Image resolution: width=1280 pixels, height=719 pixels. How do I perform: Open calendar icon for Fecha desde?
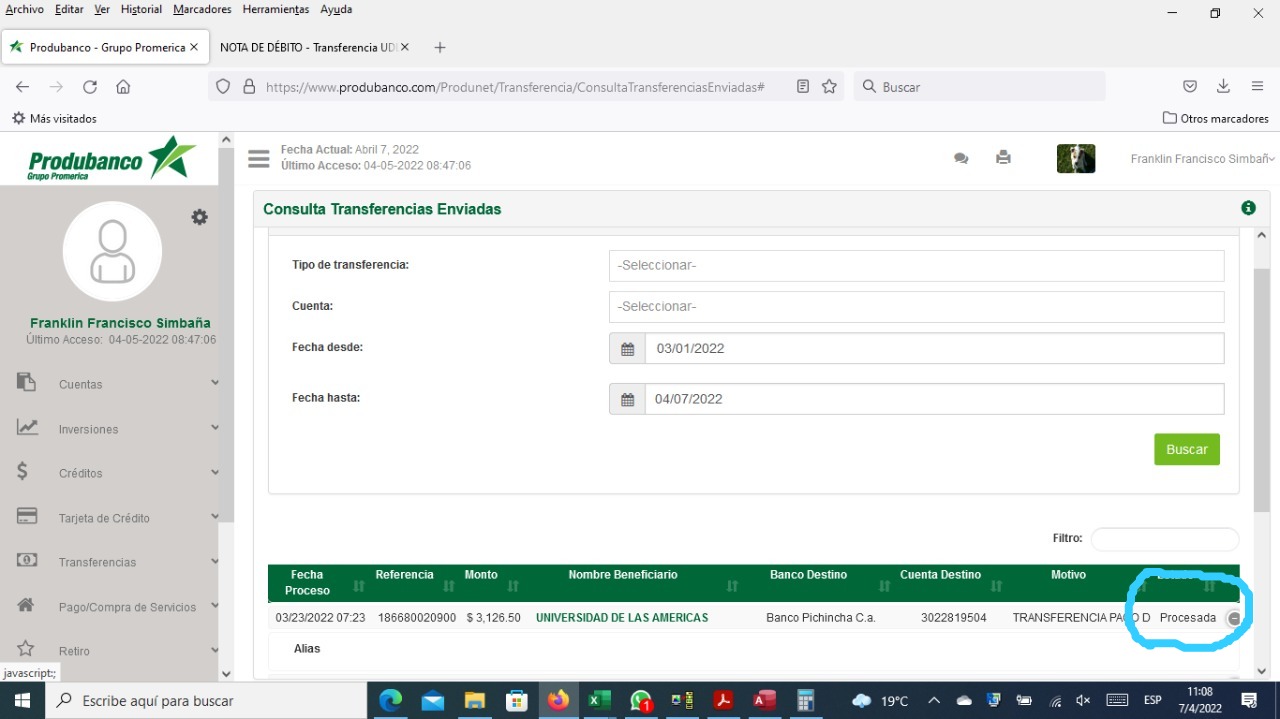(627, 349)
